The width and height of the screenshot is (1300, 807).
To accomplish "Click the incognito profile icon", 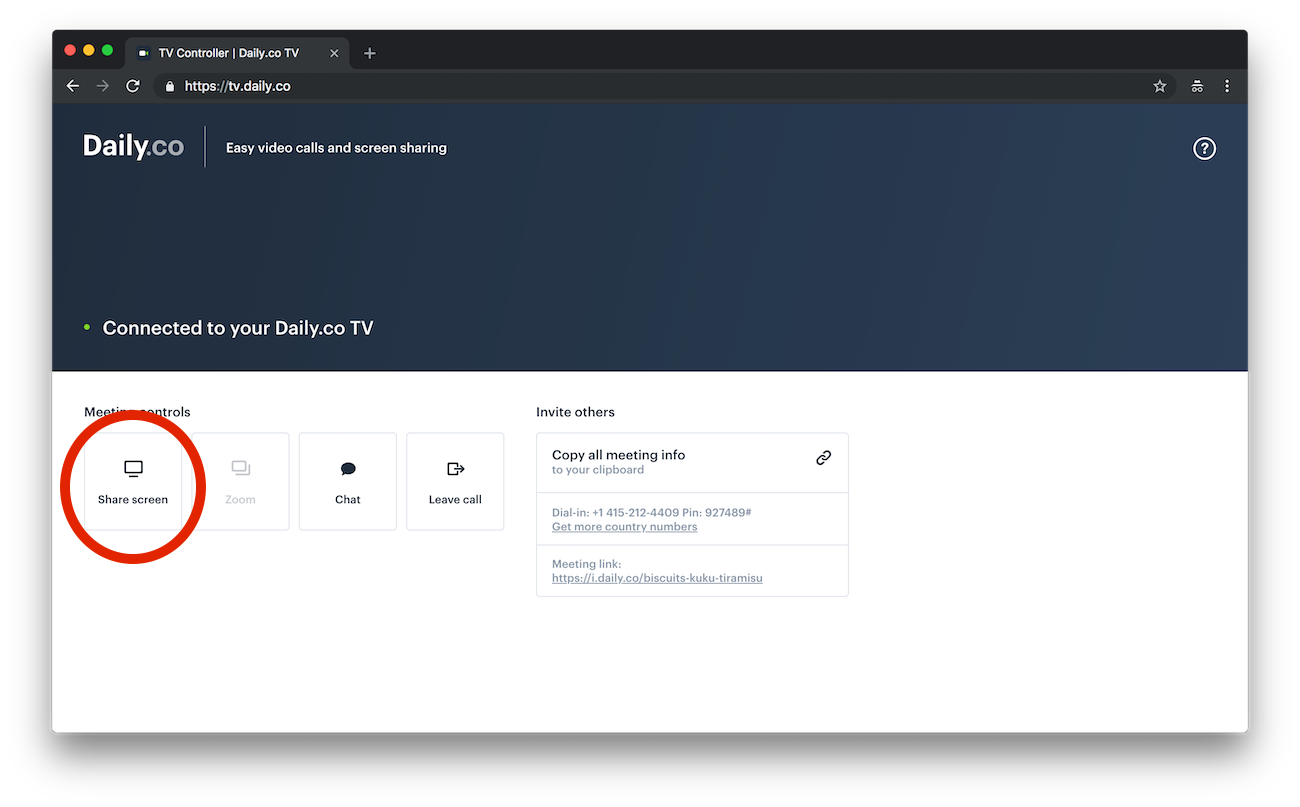I will pyautogui.click(x=1197, y=86).
